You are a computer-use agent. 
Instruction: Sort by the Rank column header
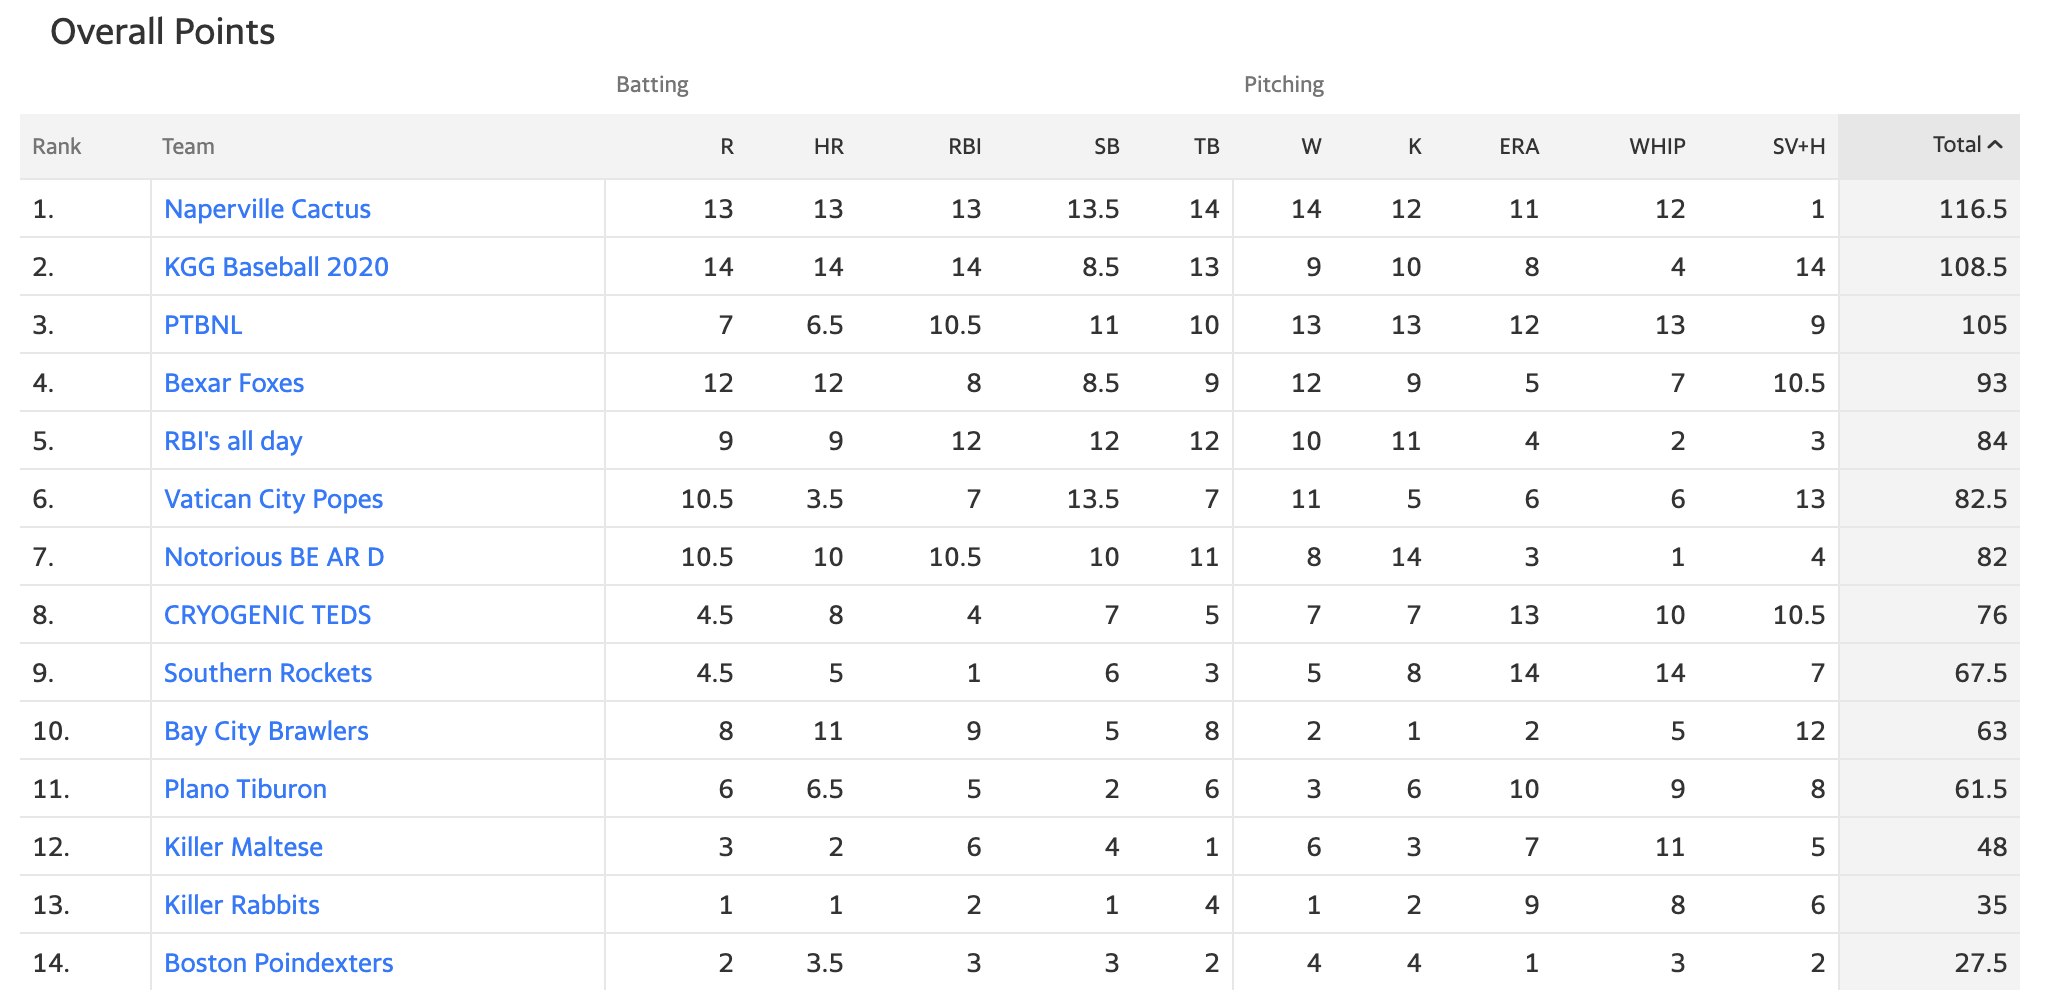click(x=56, y=147)
